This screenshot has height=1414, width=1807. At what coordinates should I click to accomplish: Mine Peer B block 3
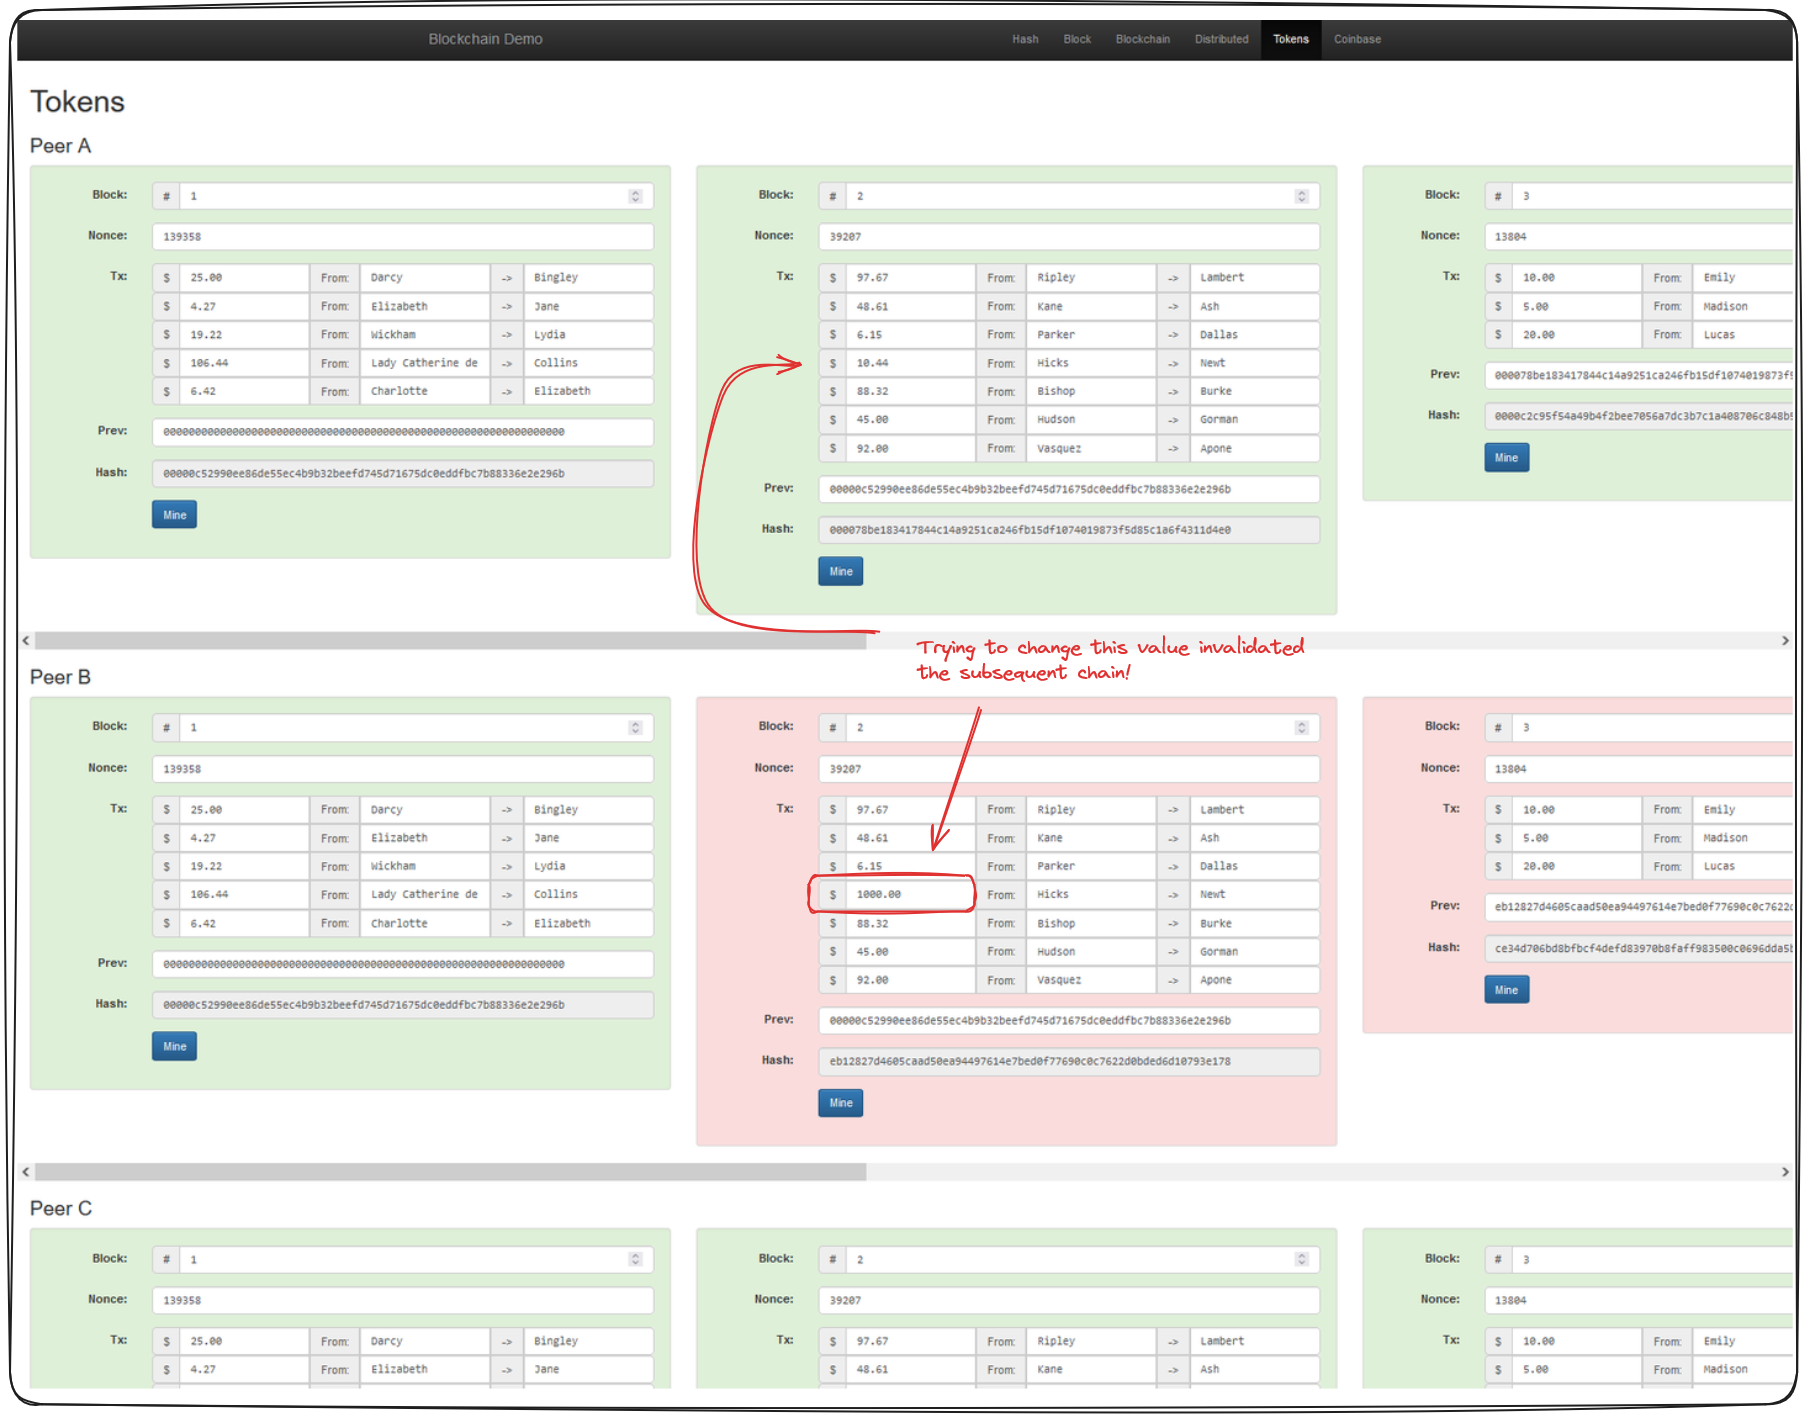coord(1506,990)
